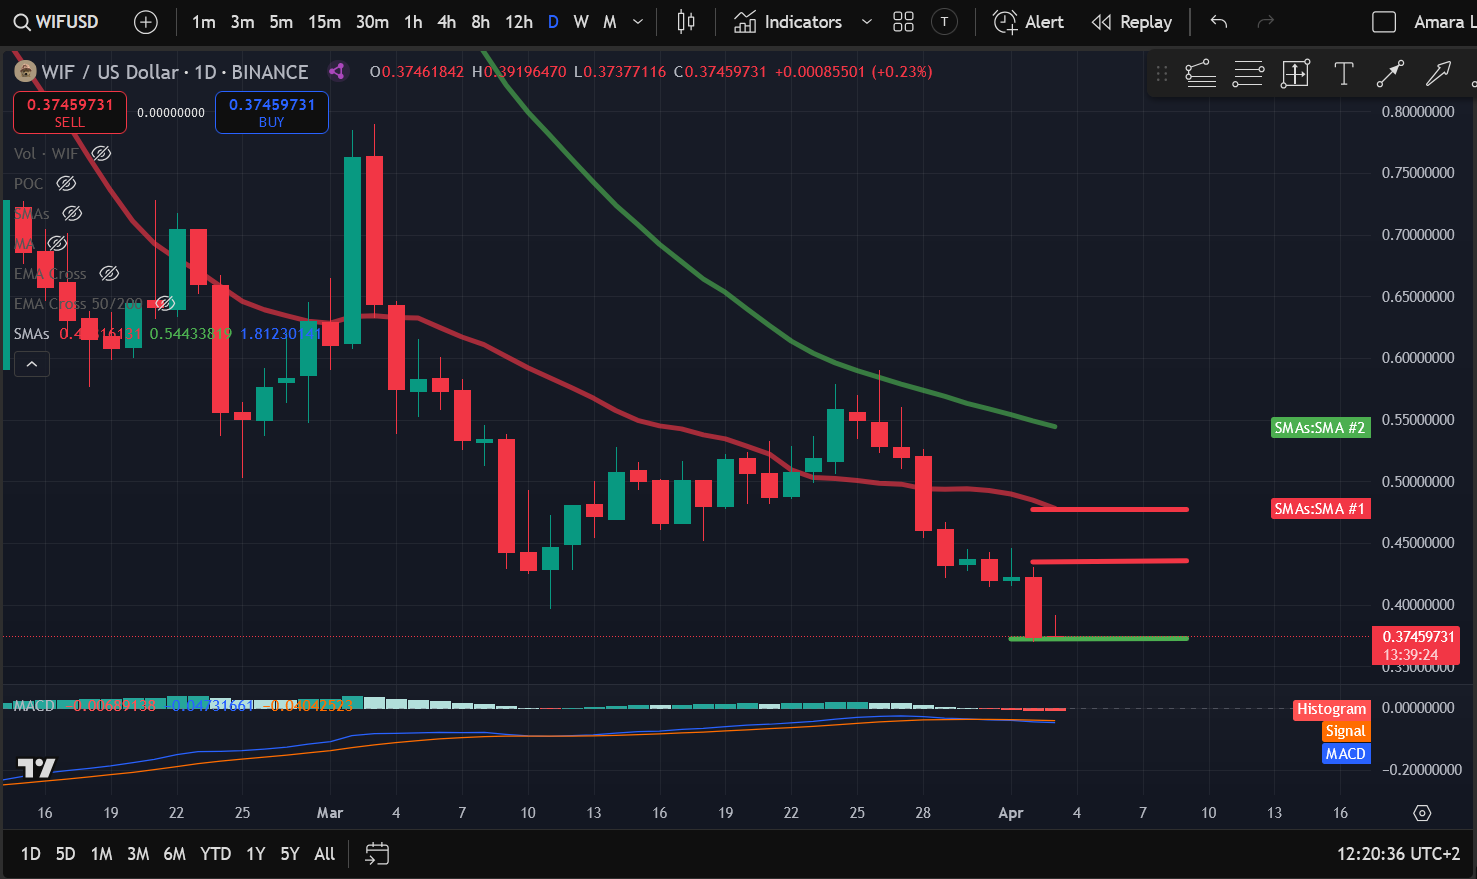Screen dimensions: 1477x879
Task: Set date range to 5D
Action: 65,854
